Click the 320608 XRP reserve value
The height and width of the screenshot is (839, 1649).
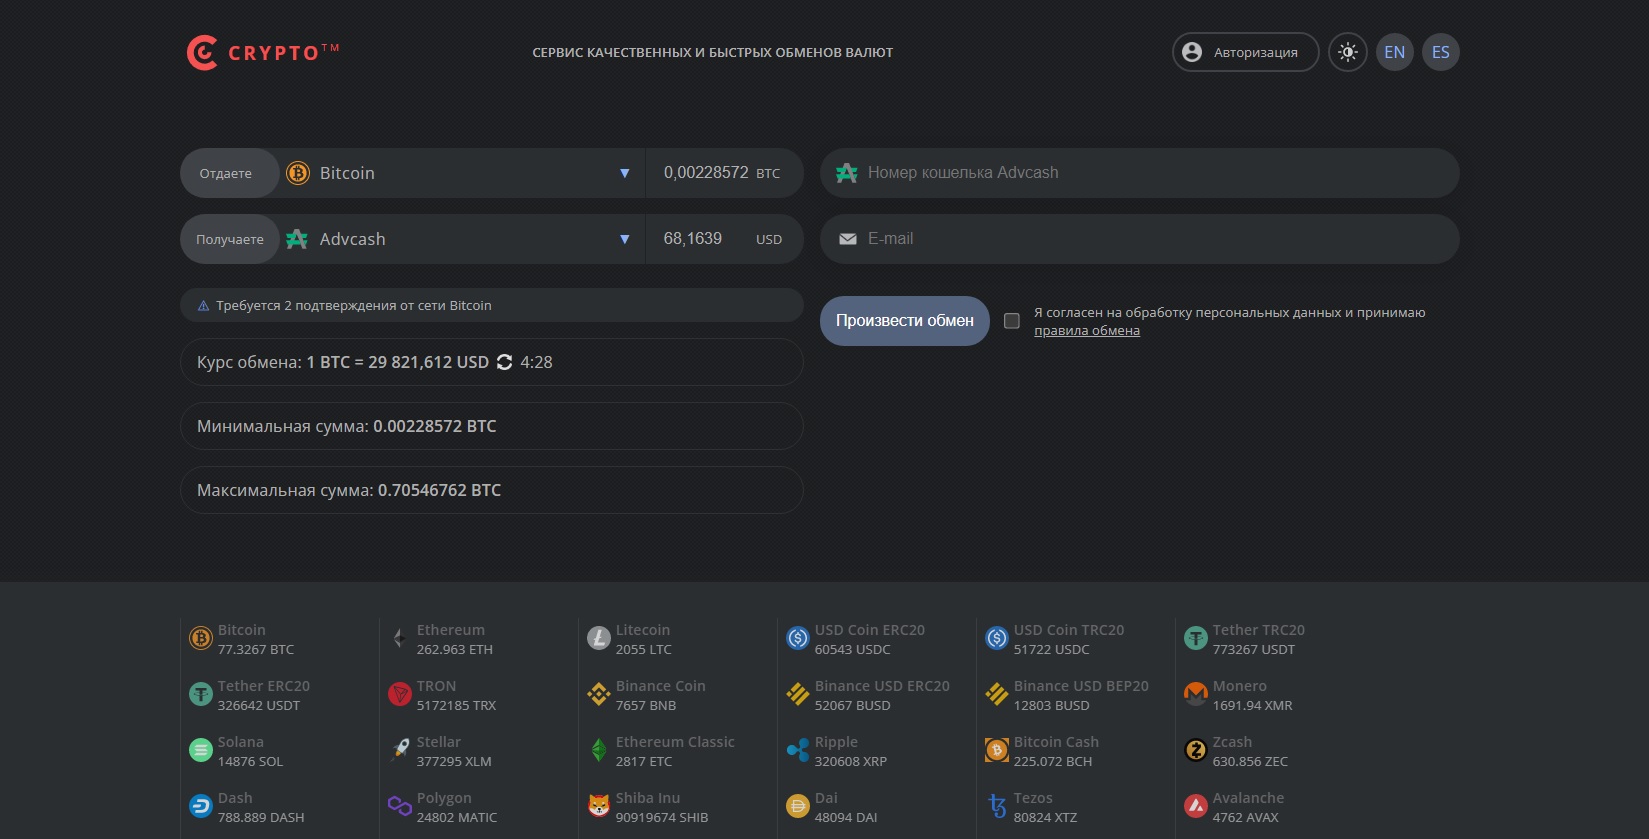click(851, 762)
